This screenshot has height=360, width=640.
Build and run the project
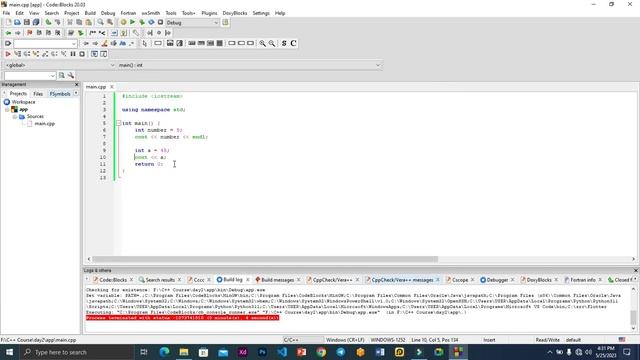coord(142,22)
